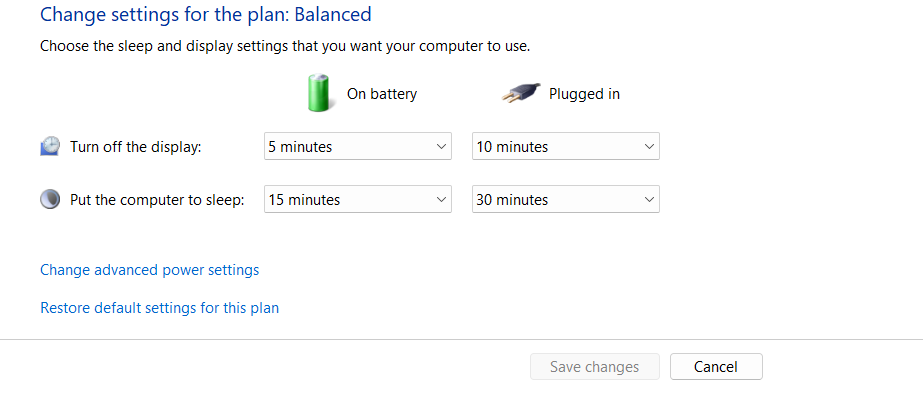Click the display clock icon
The height and width of the screenshot is (402, 923).
point(50,147)
